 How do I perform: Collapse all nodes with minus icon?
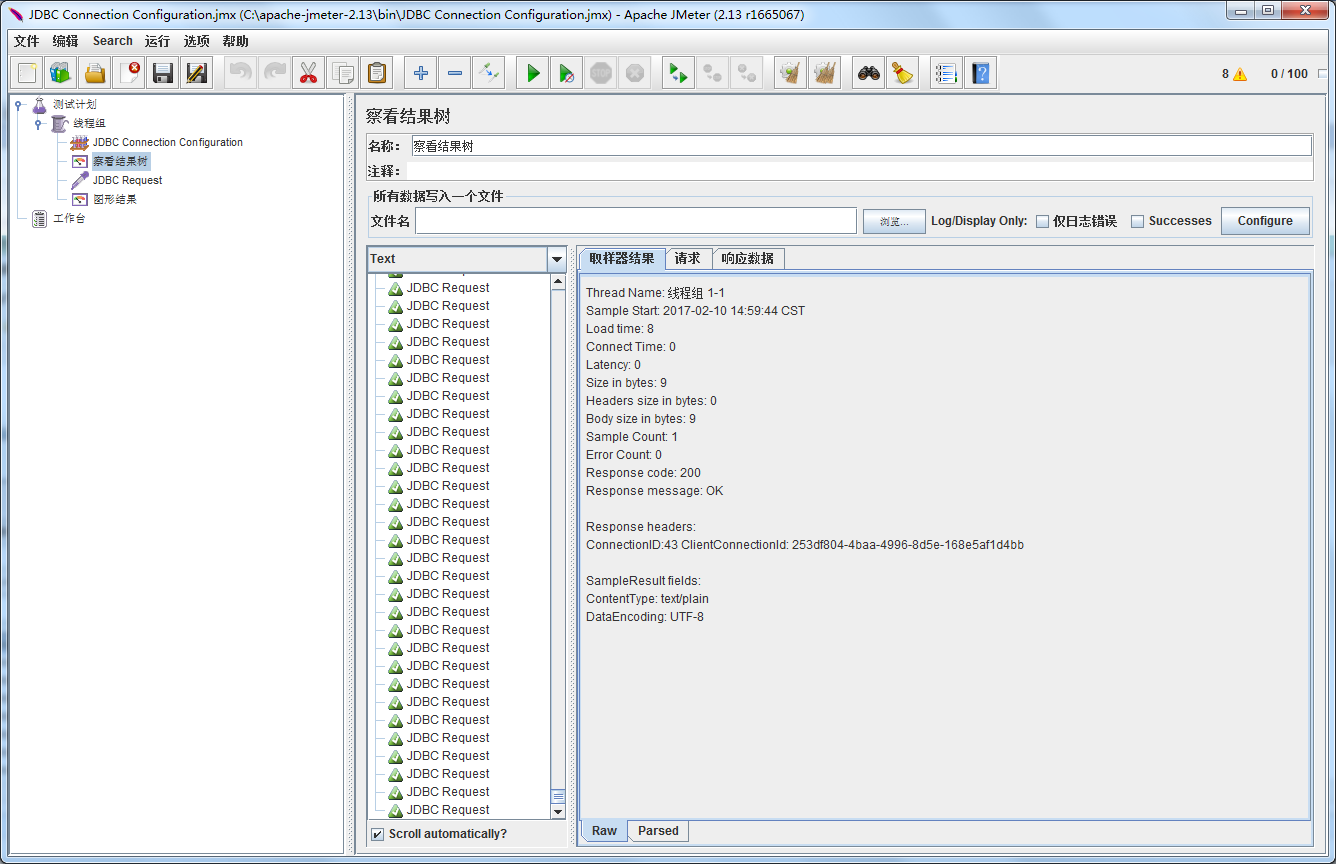455,73
